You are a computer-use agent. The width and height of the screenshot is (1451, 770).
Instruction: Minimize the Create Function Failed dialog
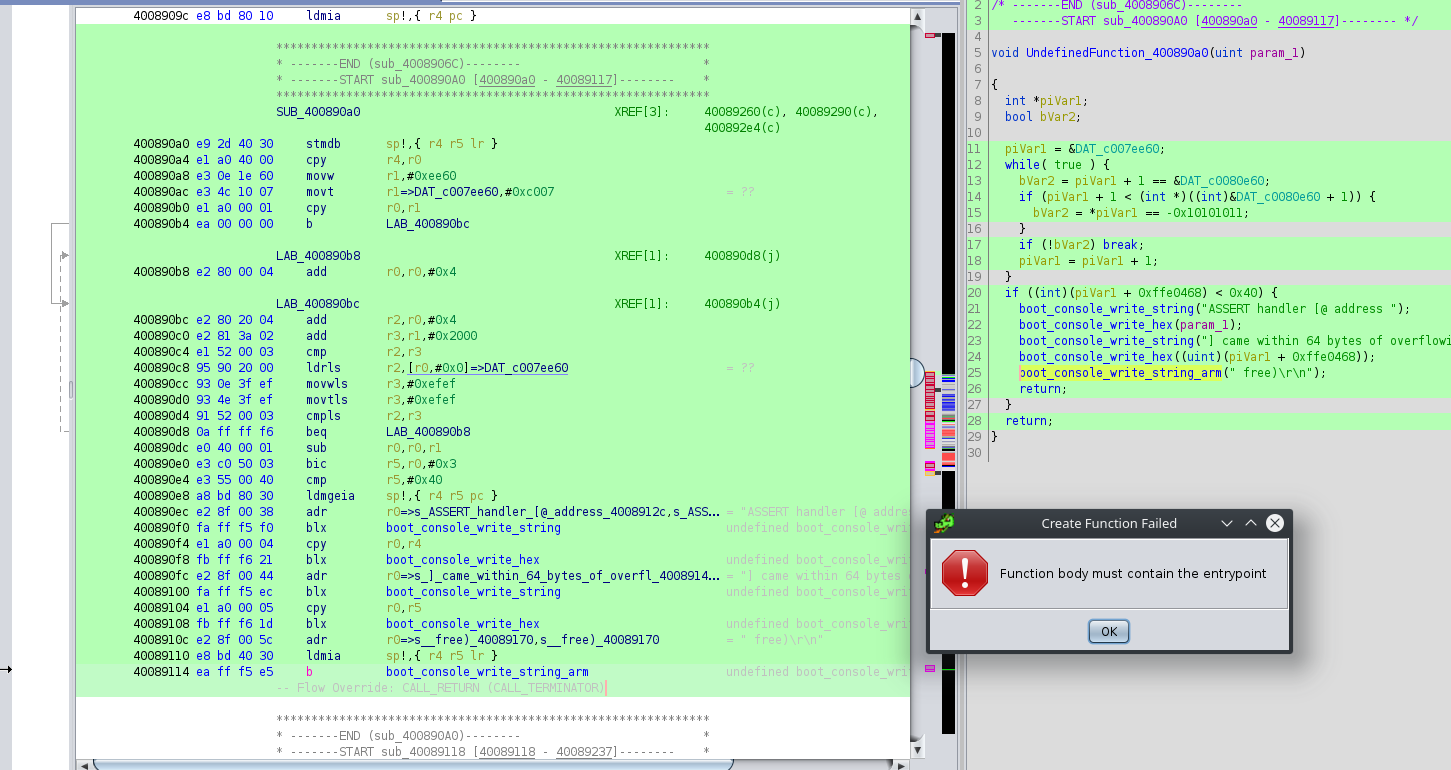[1227, 523]
